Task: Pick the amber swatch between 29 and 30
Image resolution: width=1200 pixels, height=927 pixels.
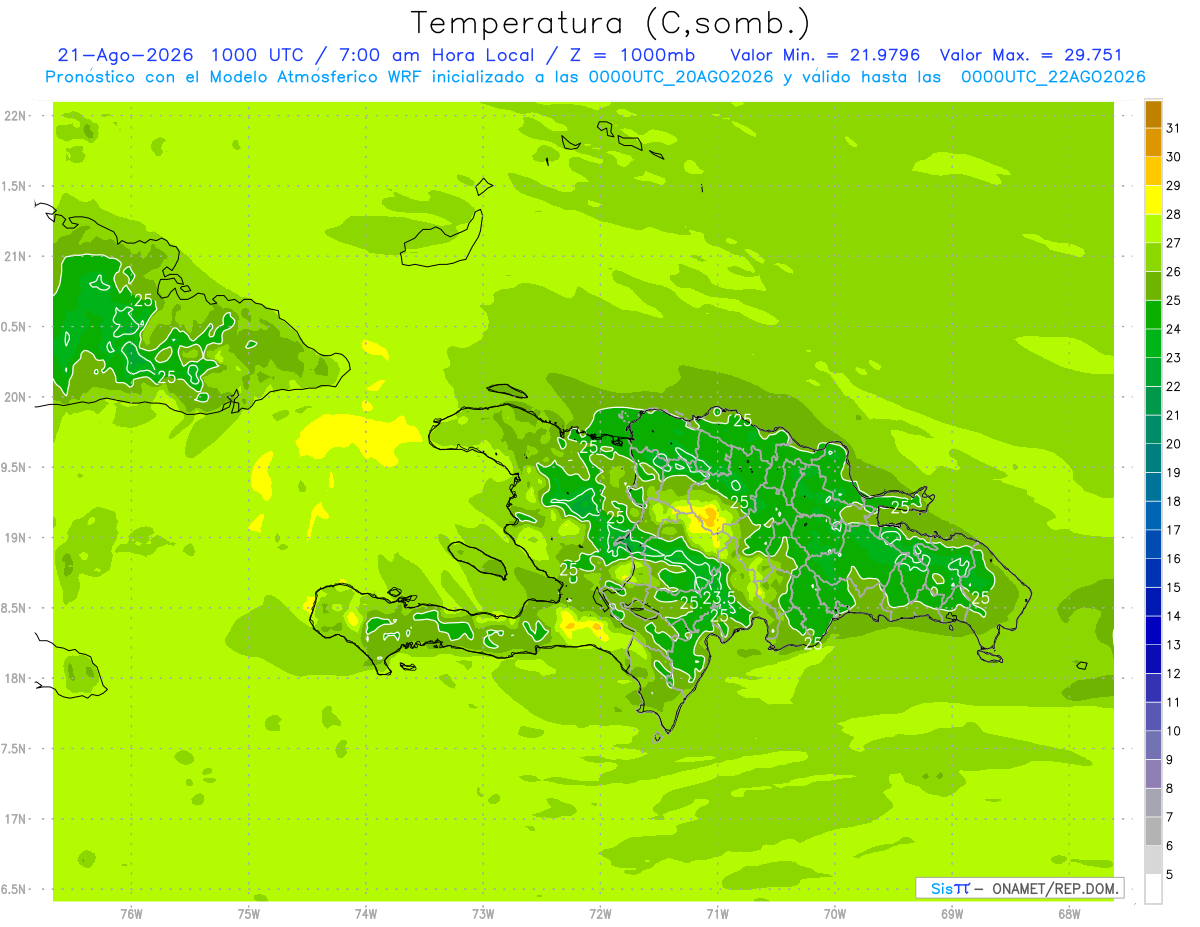Action: (x=1153, y=171)
